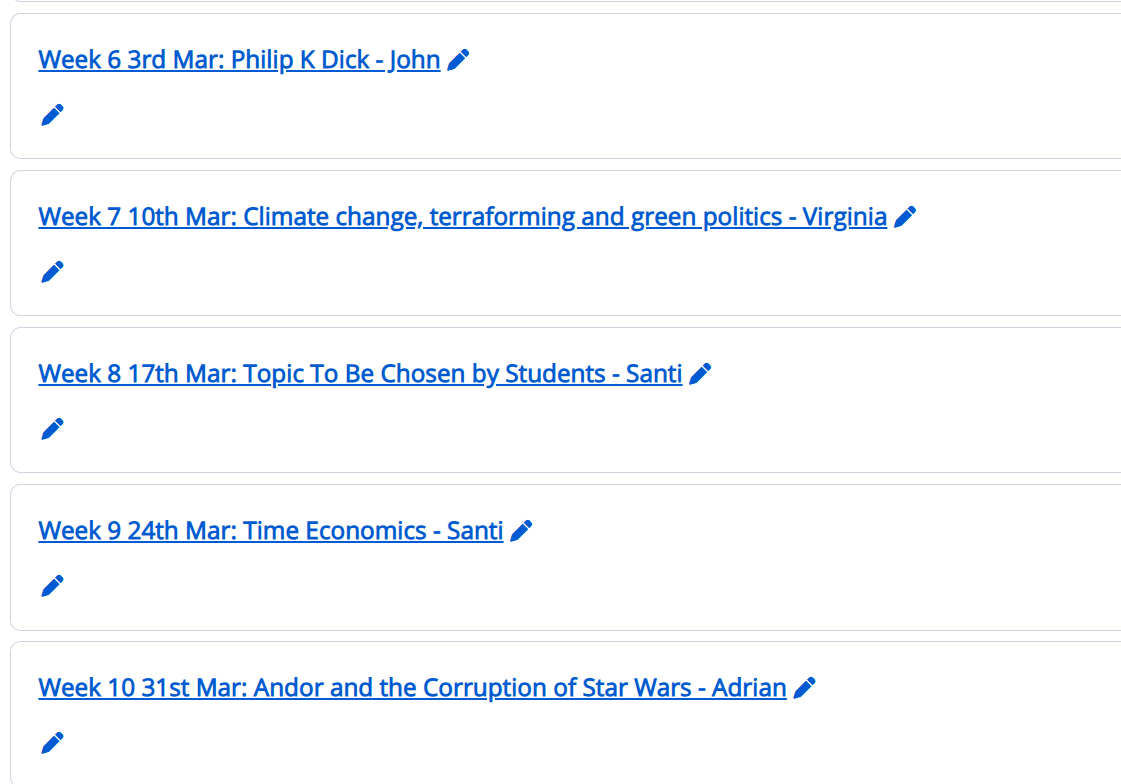This screenshot has width=1121, height=784.
Task: Click the pencil below Week 6 title
Action: pos(53,115)
